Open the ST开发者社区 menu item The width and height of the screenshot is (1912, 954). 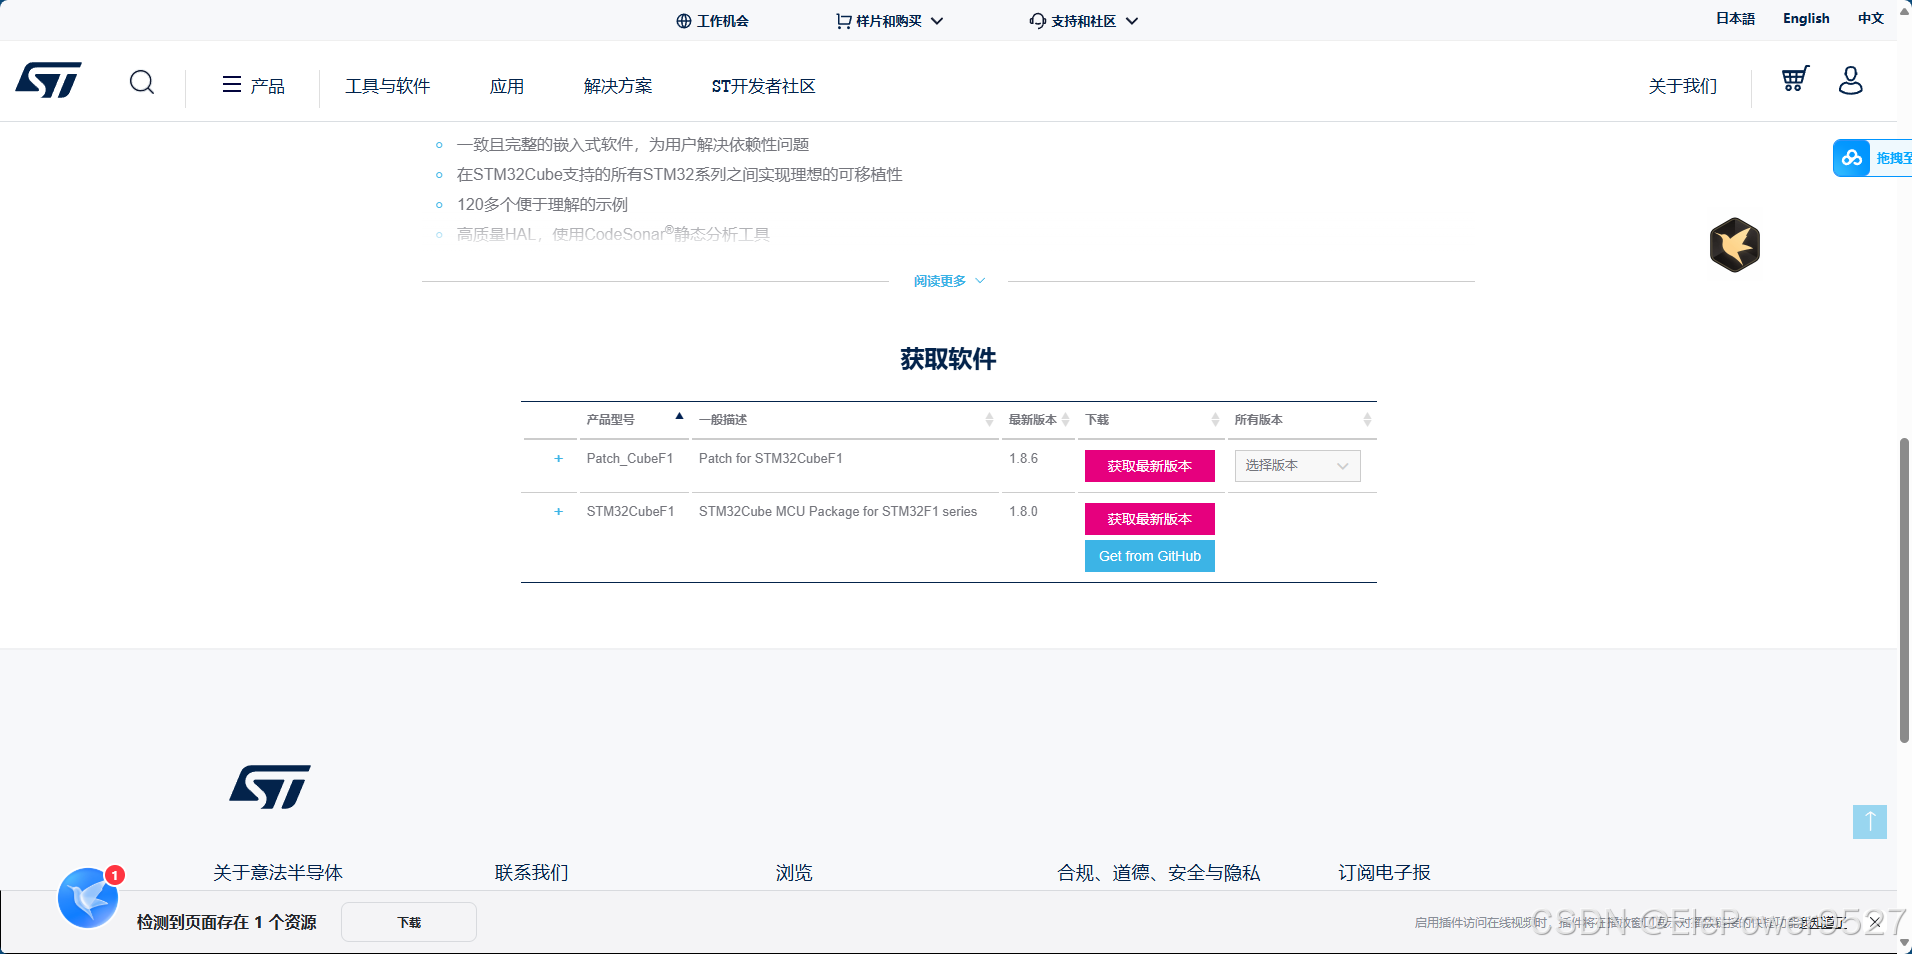(764, 86)
